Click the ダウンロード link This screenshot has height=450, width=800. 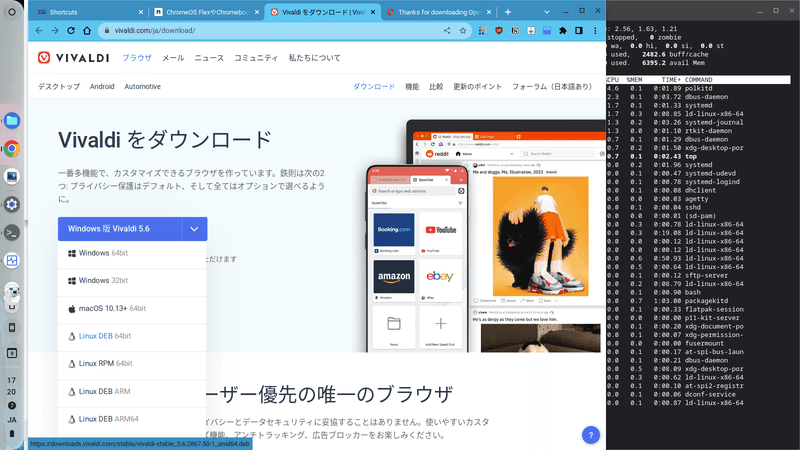point(374,87)
